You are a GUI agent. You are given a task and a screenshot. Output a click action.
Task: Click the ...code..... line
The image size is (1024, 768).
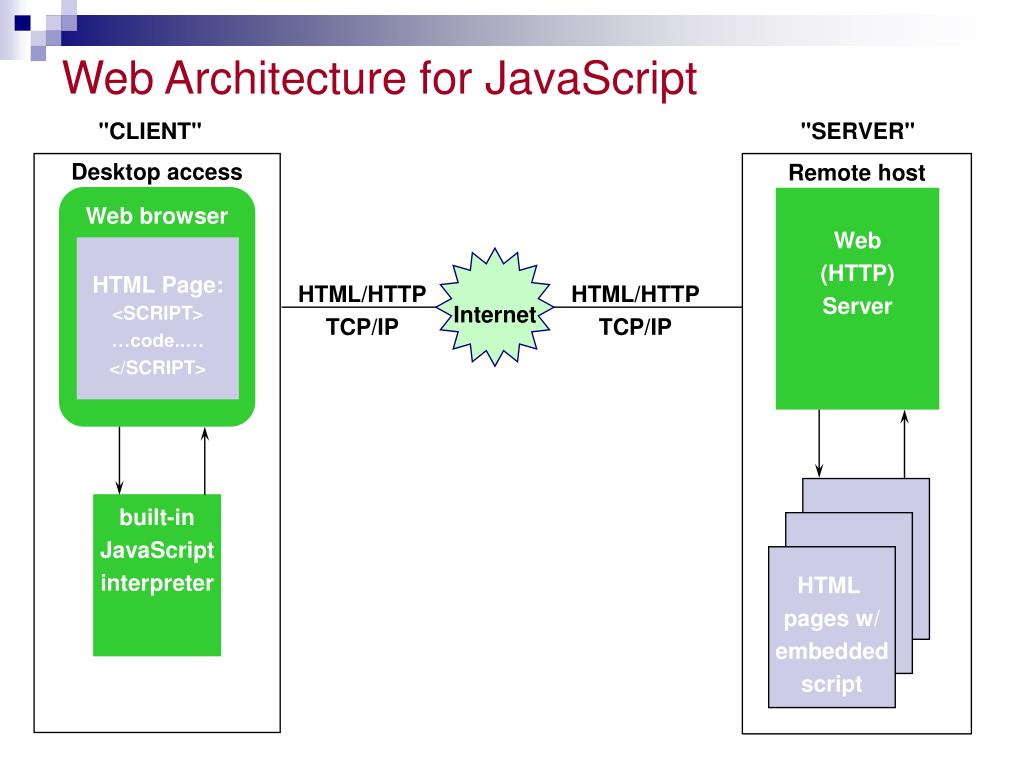(x=157, y=340)
